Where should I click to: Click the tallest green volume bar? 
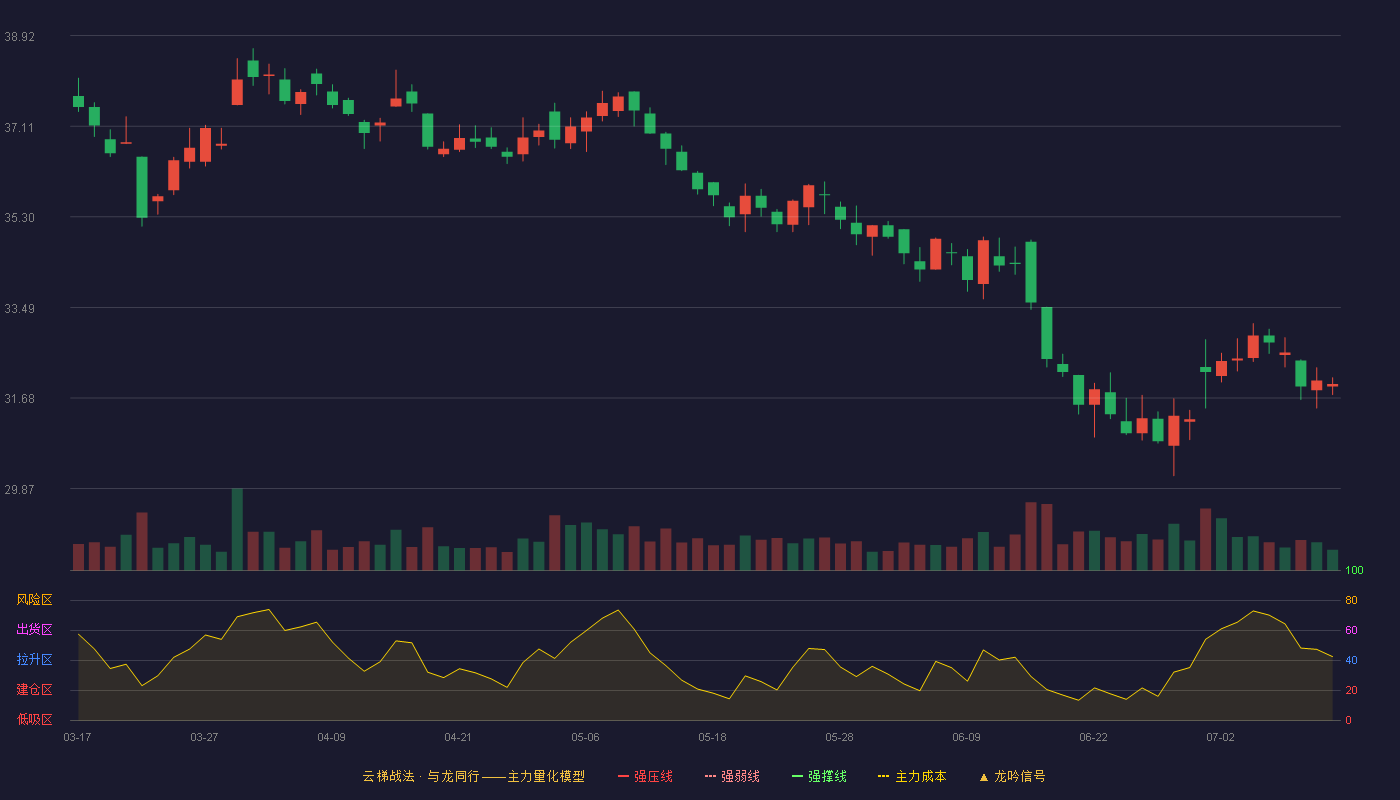tap(237, 529)
